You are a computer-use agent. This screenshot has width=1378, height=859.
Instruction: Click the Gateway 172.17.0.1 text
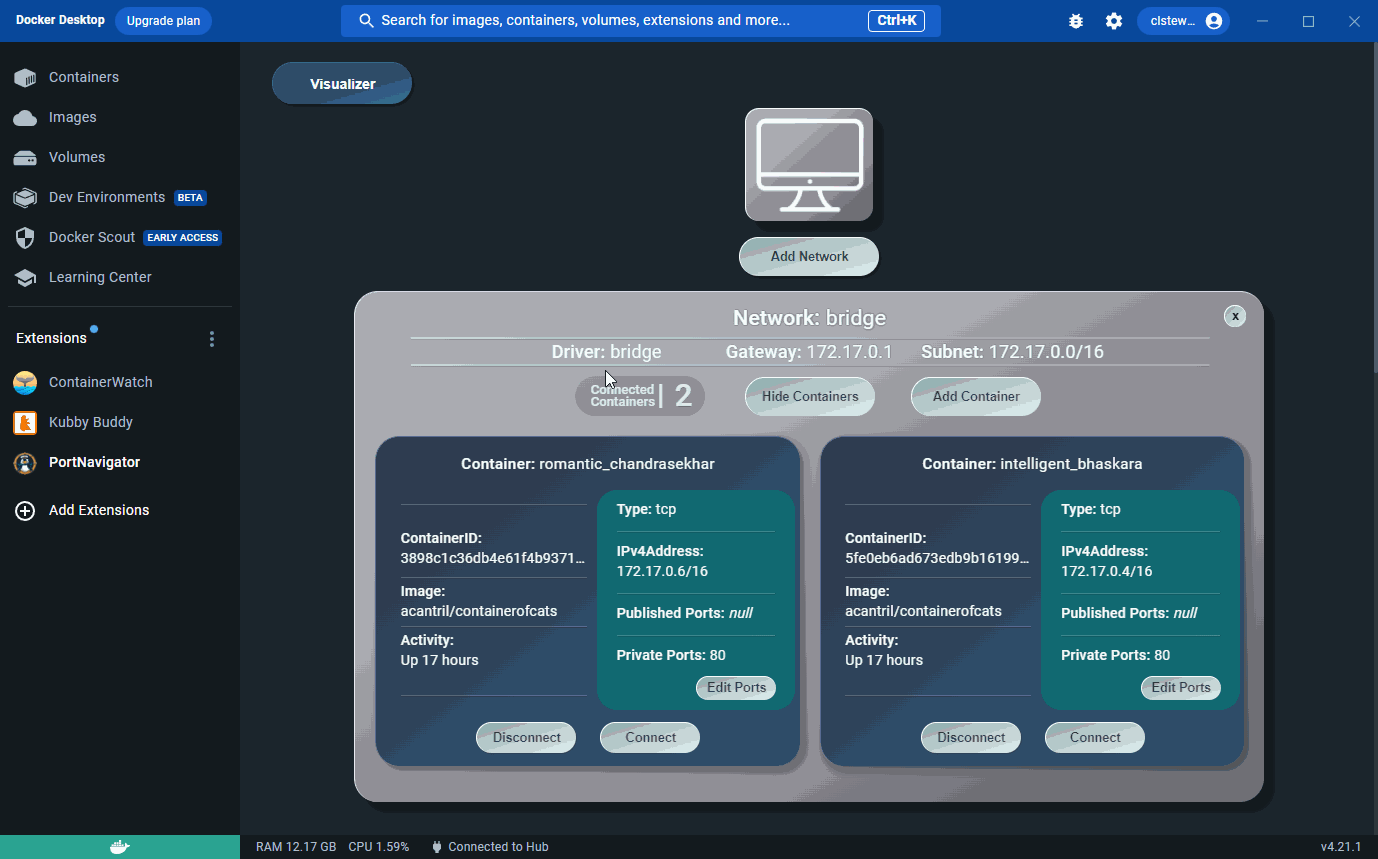(809, 352)
